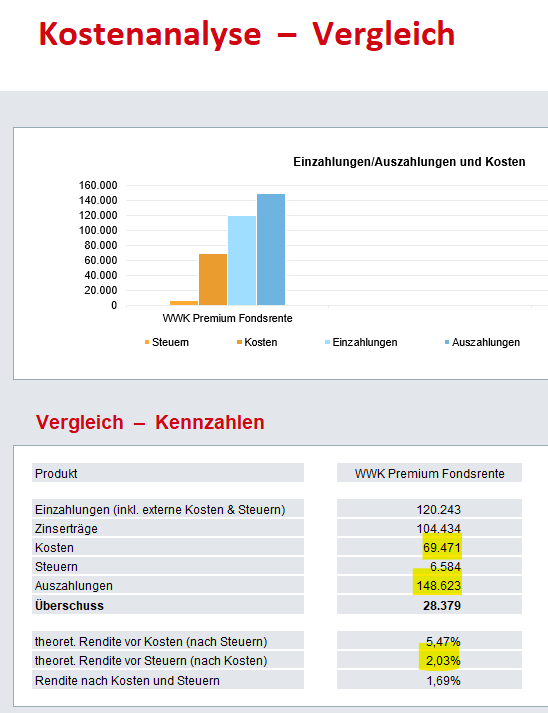The width and height of the screenshot is (548, 713).
Task: Click the highlighted value 148.623
Action: pyautogui.click(x=438, y=586)
